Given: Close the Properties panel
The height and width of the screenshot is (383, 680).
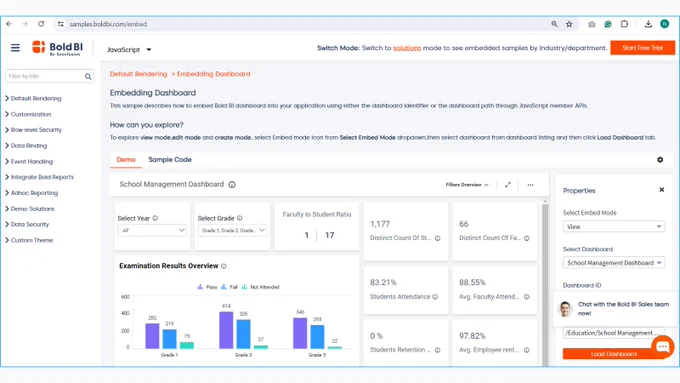Looking at the screenshot, I should point(662,190).
